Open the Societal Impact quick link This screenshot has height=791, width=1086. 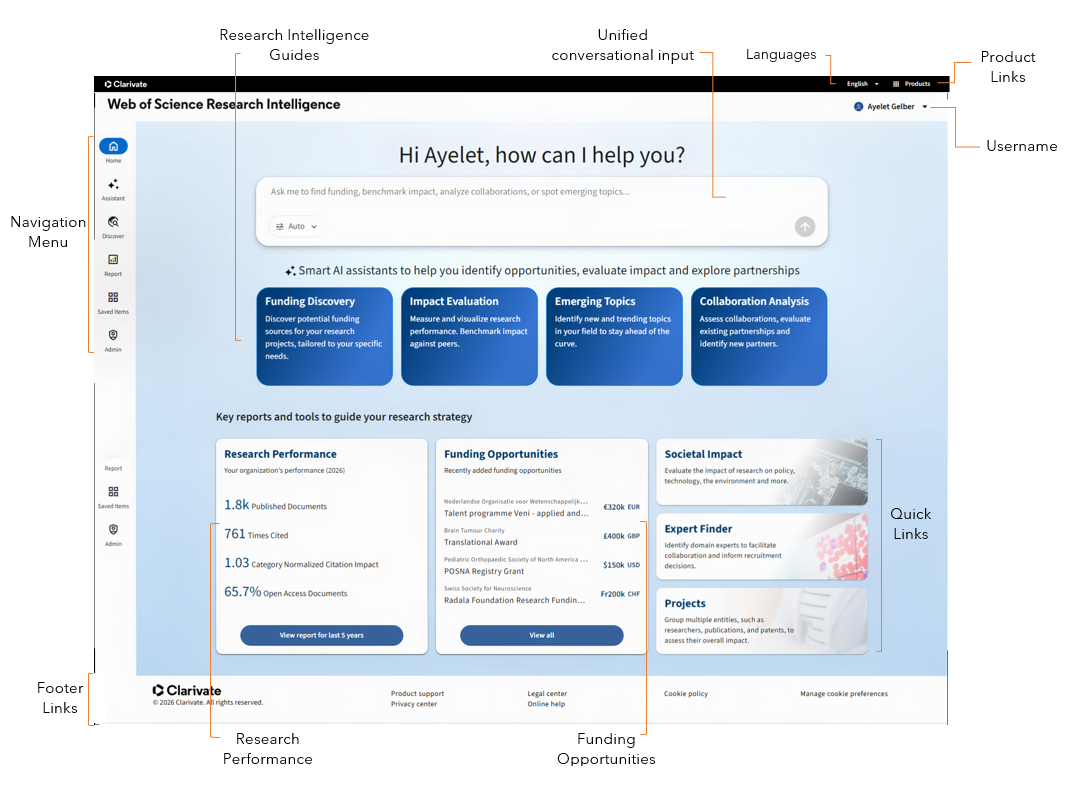(762, 472)
